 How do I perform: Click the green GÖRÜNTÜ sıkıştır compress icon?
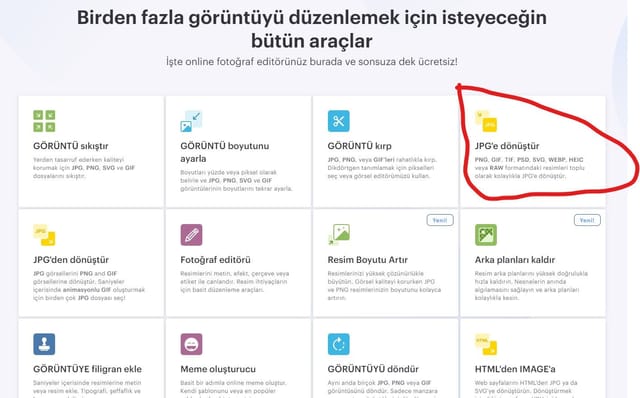44,121
